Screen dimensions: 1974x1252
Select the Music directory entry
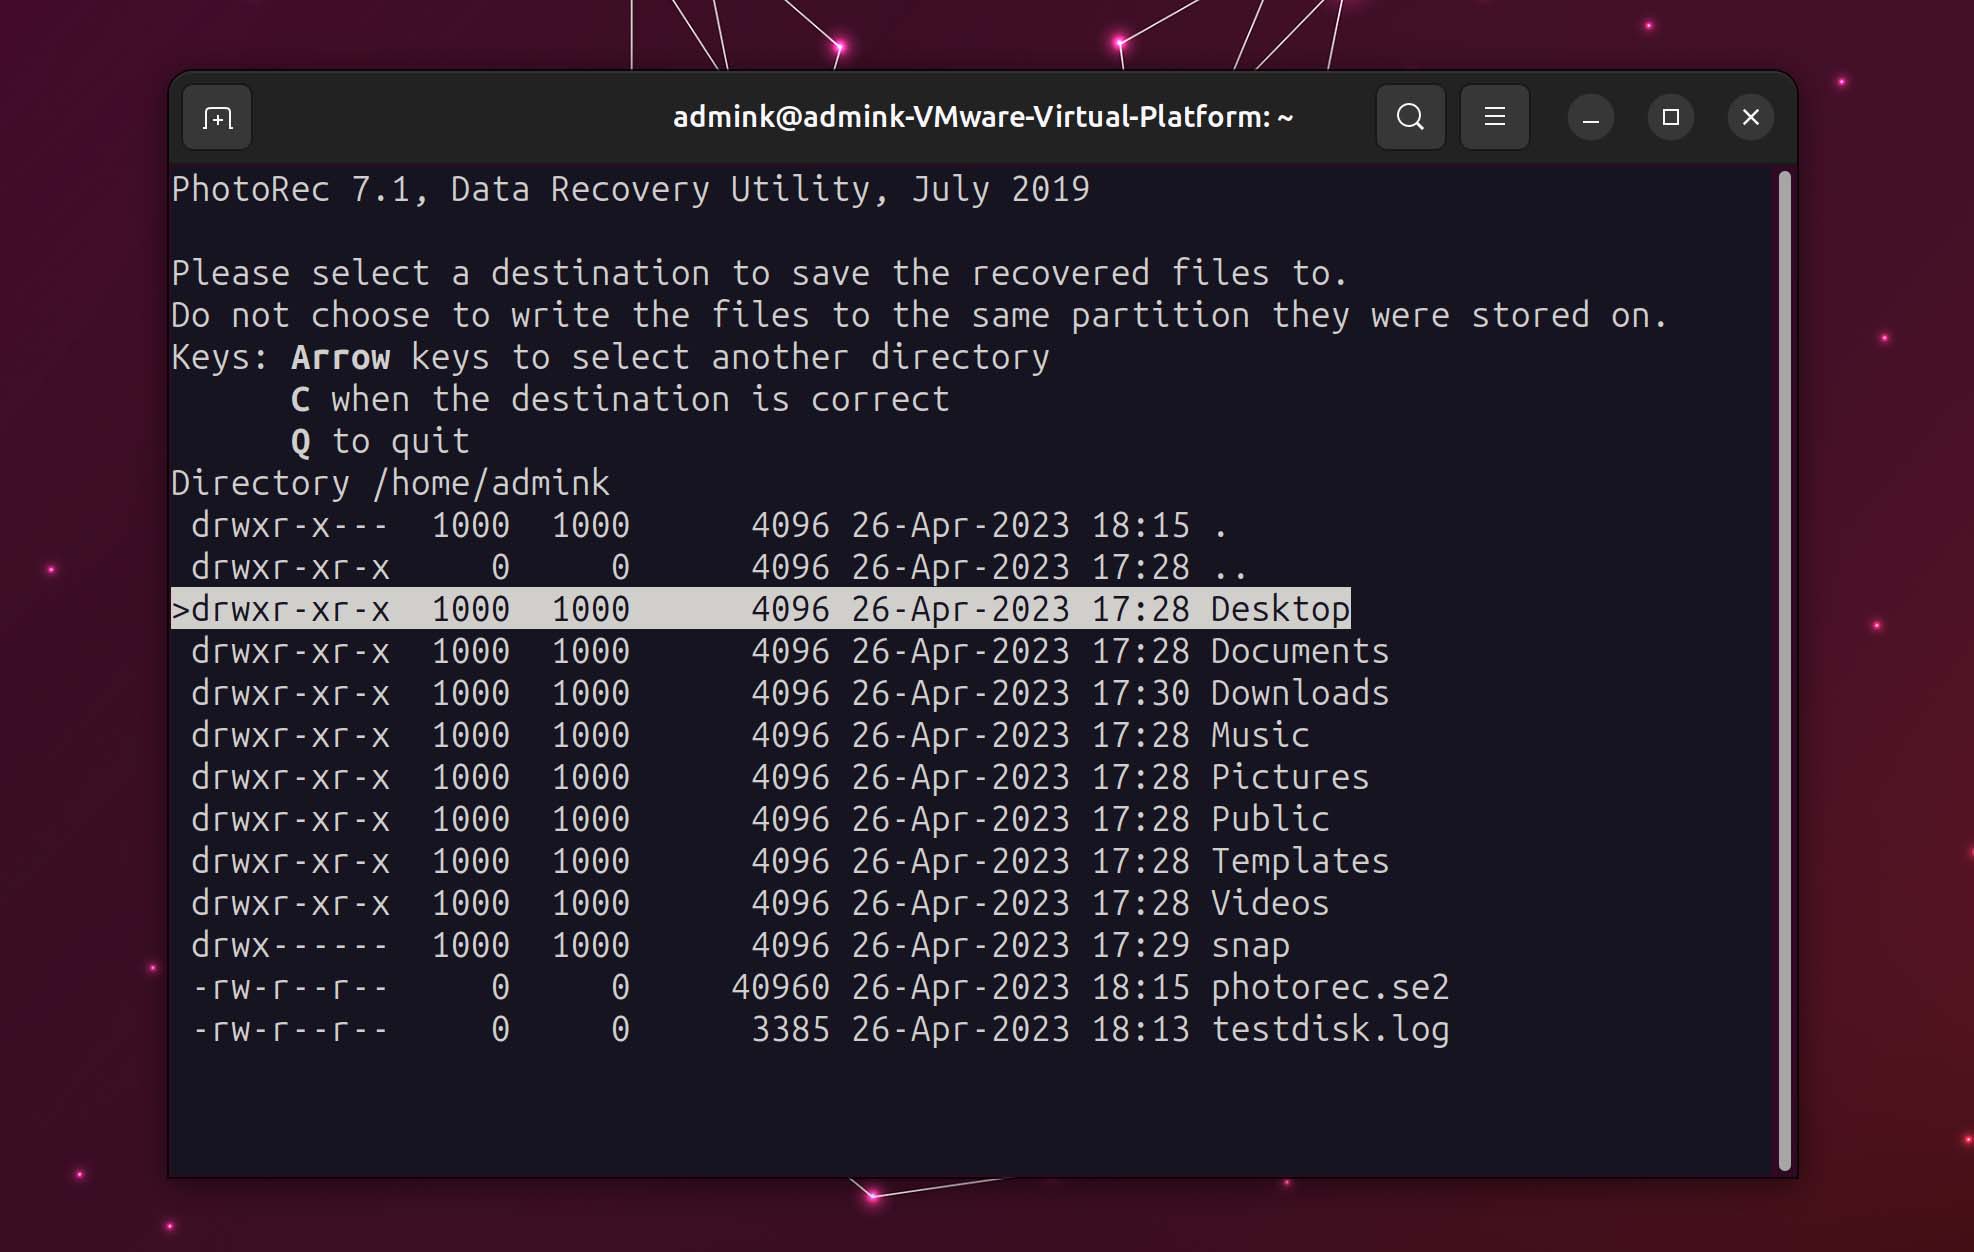point(750,735)
